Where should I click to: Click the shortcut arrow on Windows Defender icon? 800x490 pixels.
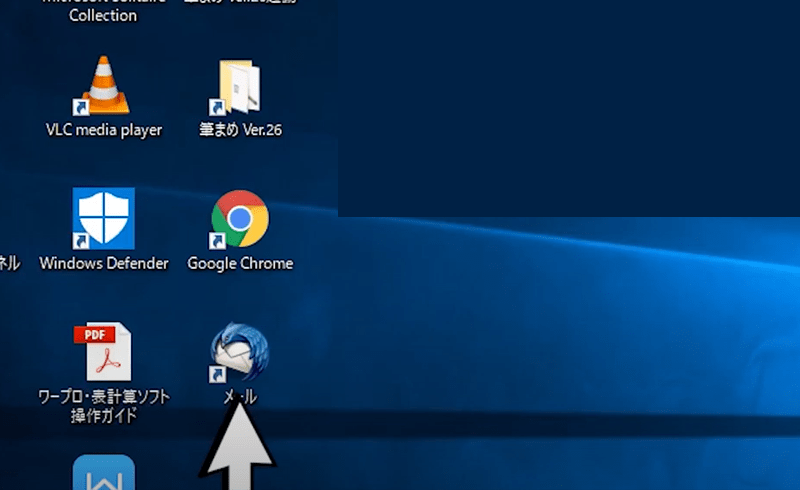click(80, 241)
